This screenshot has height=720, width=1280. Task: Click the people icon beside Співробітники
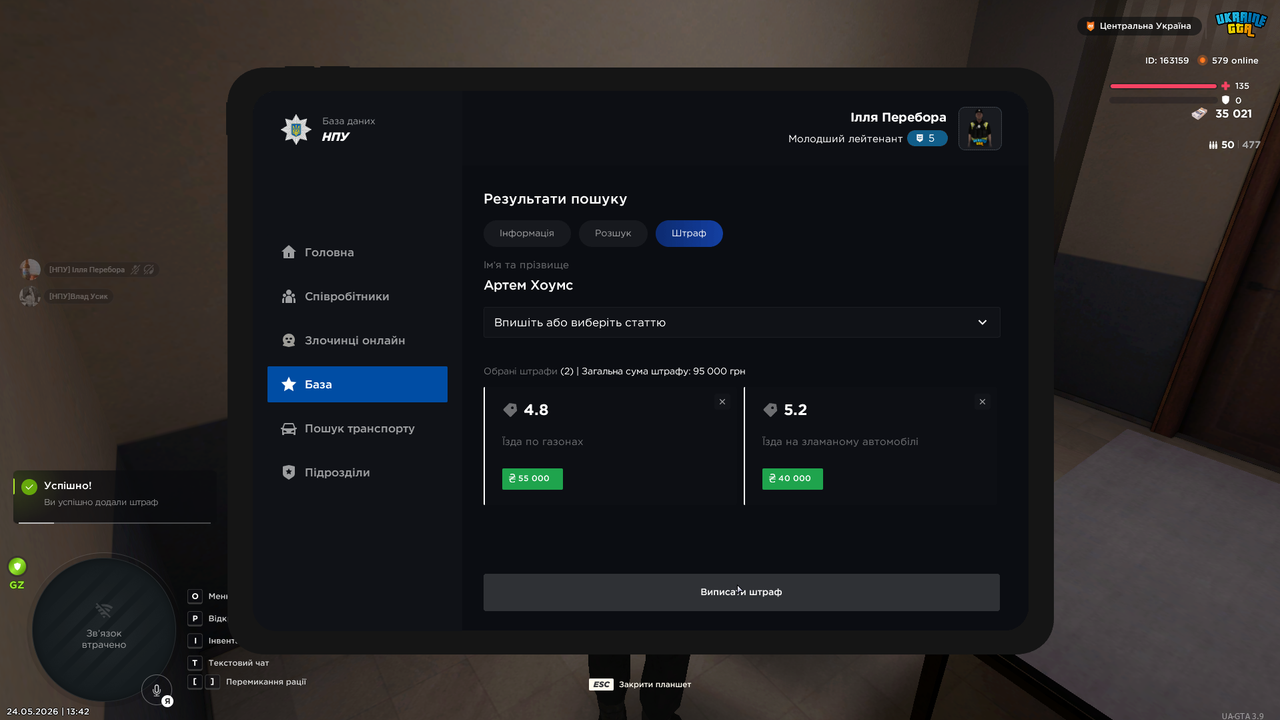[x=289, y=296]
